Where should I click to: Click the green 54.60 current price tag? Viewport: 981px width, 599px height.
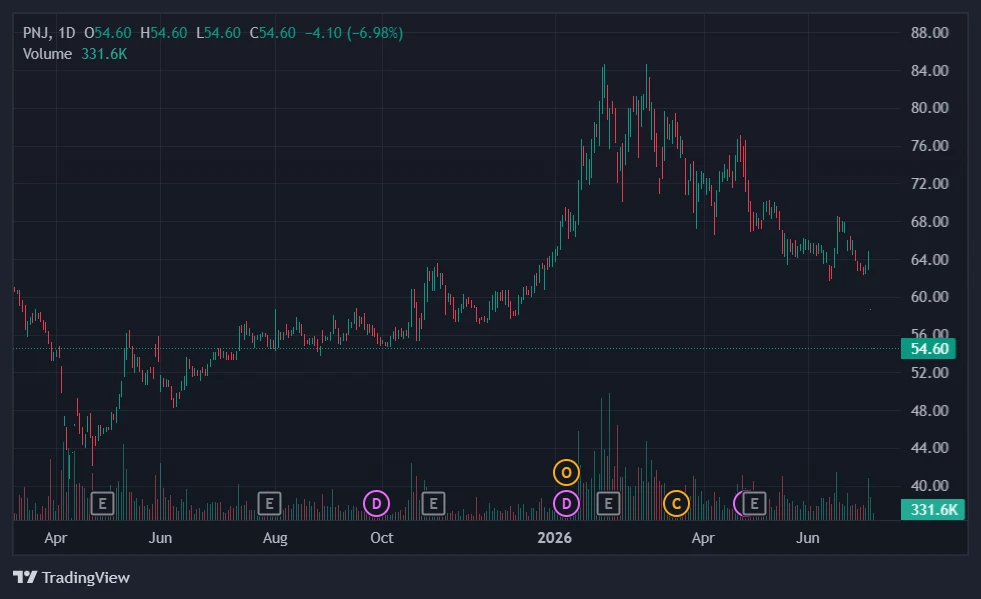coord(928,349)
